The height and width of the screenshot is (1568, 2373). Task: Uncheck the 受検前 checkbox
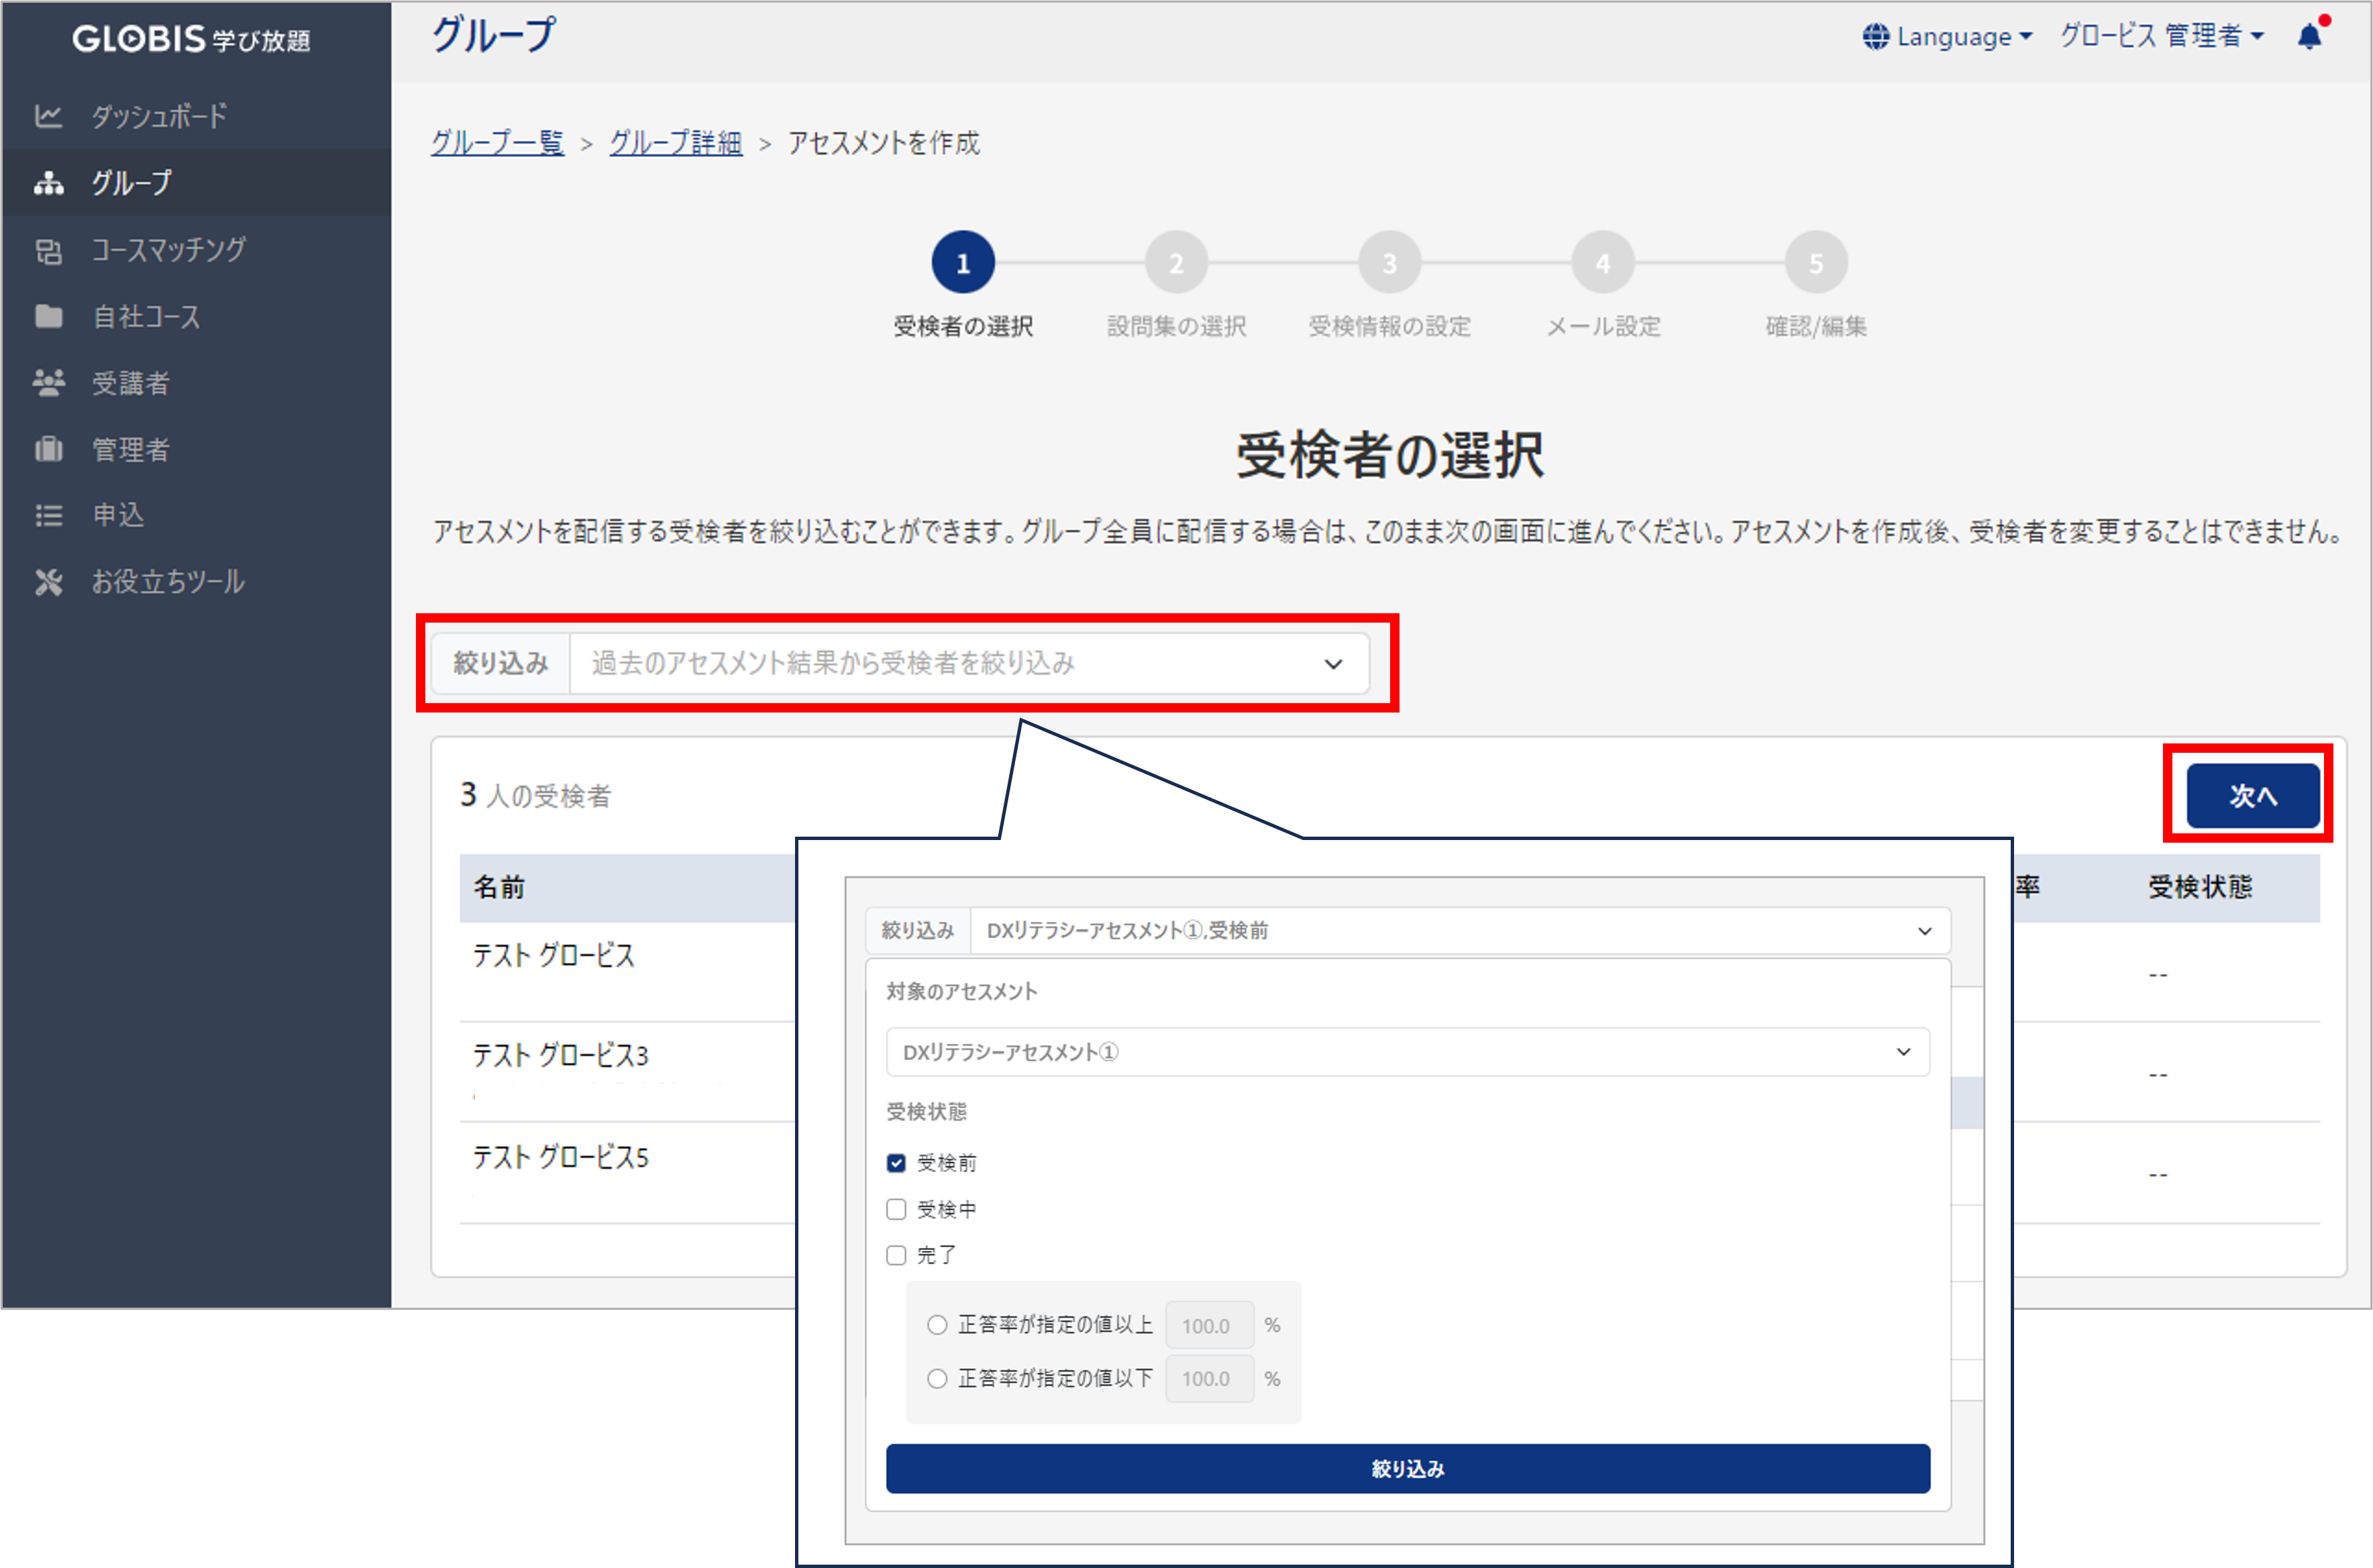[896, 1163]
